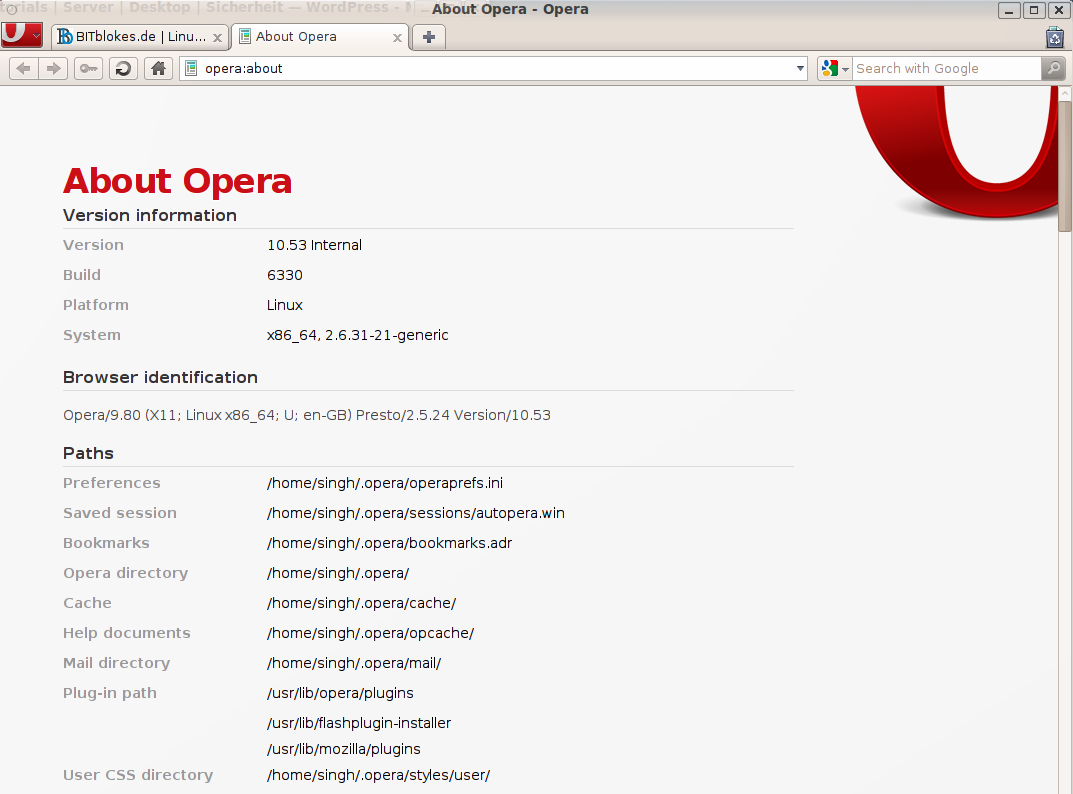
Task: Click the Paths section heading
Action: (88, 454)
